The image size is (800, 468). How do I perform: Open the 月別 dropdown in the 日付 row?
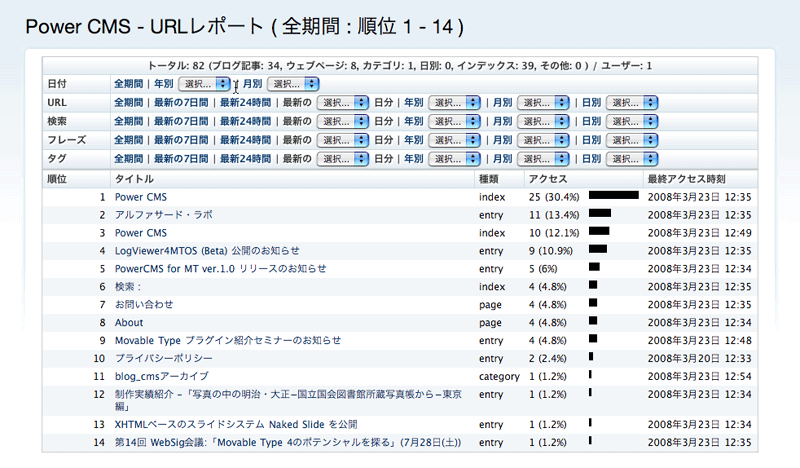coord(293,84)
